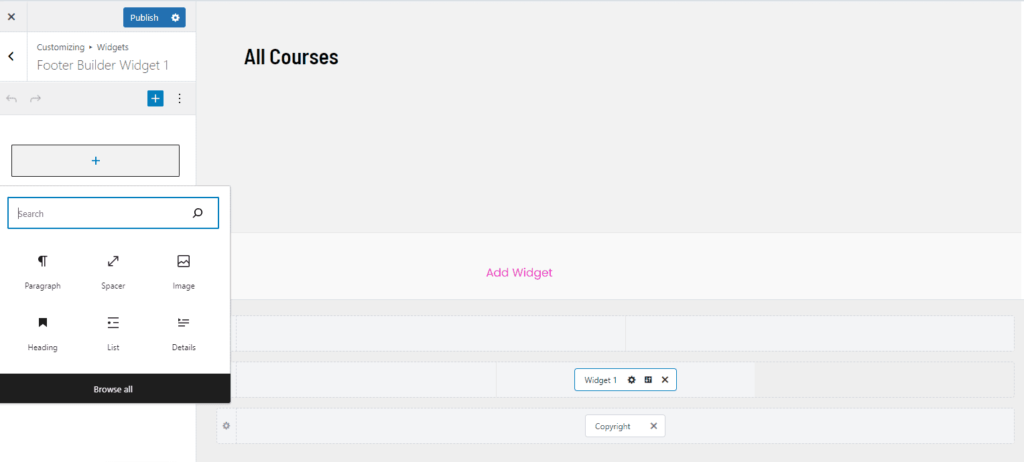
Task: Open the footer row settings gear
Action: [227, 426]
